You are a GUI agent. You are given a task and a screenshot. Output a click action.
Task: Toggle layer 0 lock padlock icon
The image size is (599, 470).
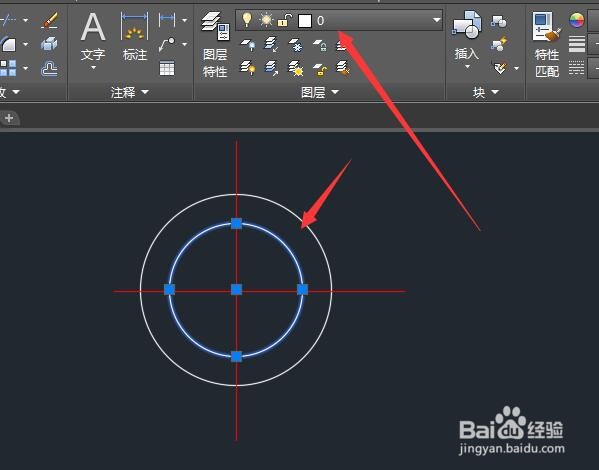pyautogui.click(x=284, y=20)
